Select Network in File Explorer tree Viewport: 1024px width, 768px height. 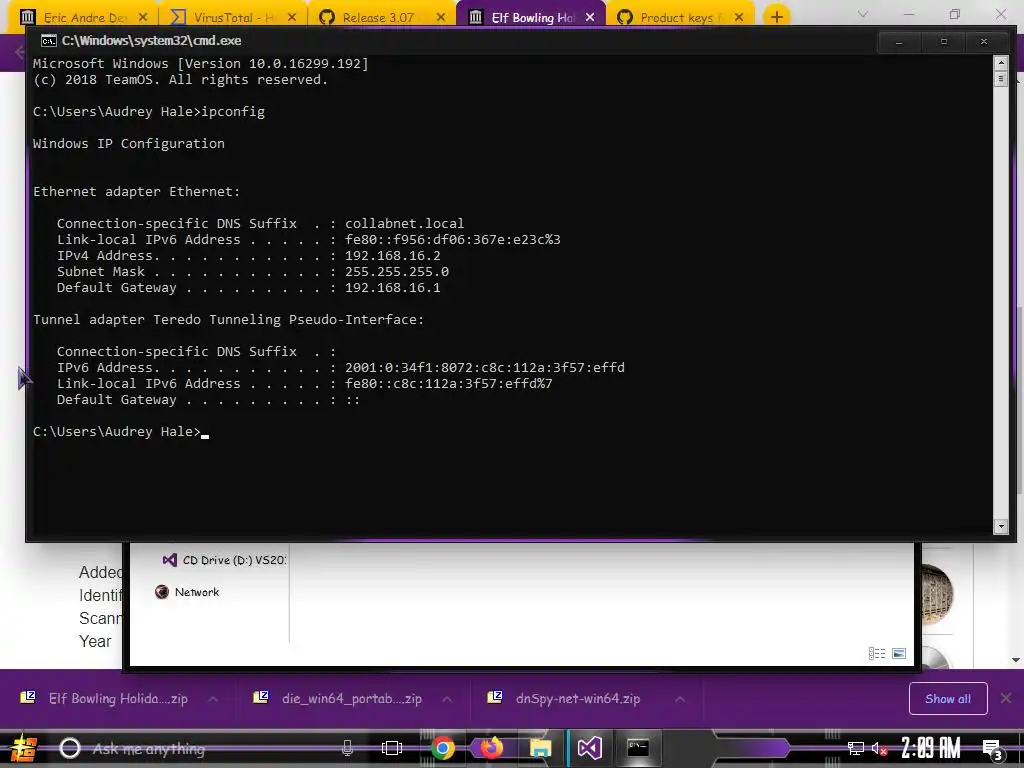[x=188, y=592]
